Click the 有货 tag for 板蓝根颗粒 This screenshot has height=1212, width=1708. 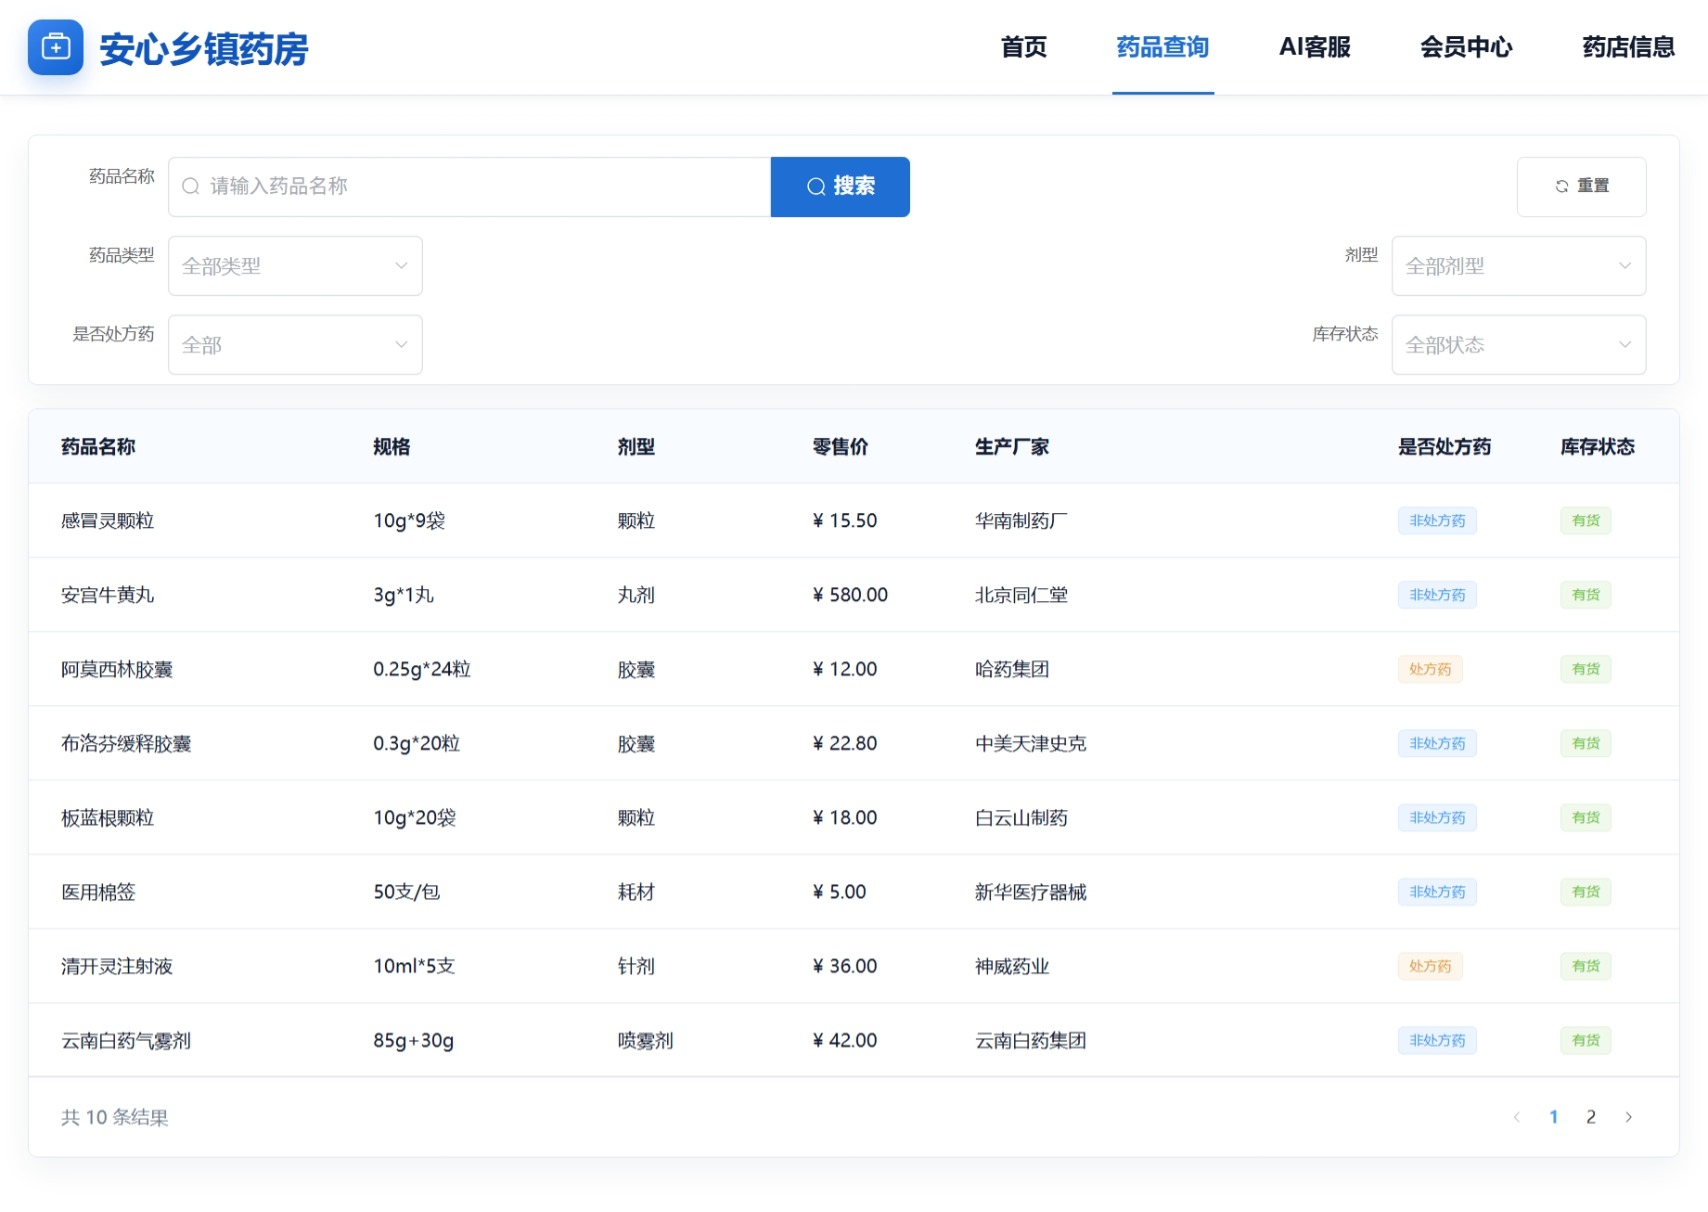[1586, 818]
